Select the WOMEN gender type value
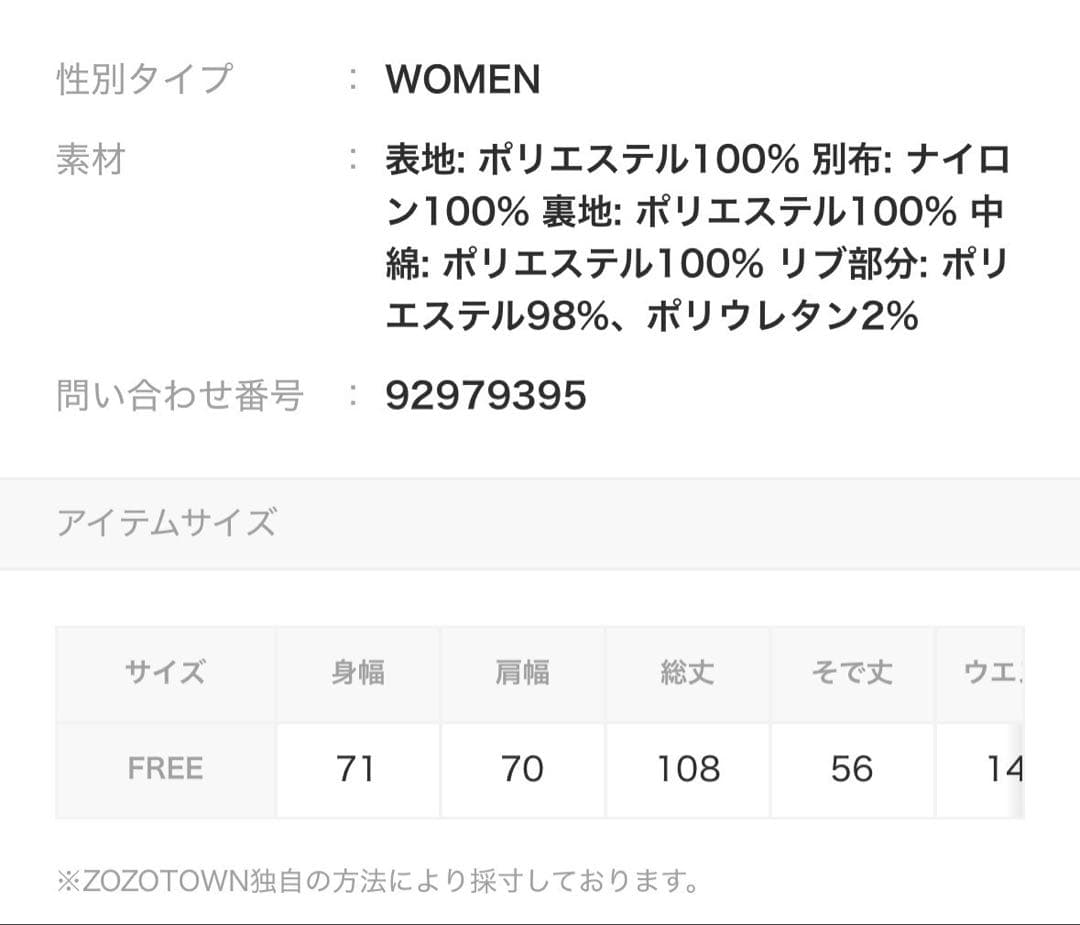 463,80
